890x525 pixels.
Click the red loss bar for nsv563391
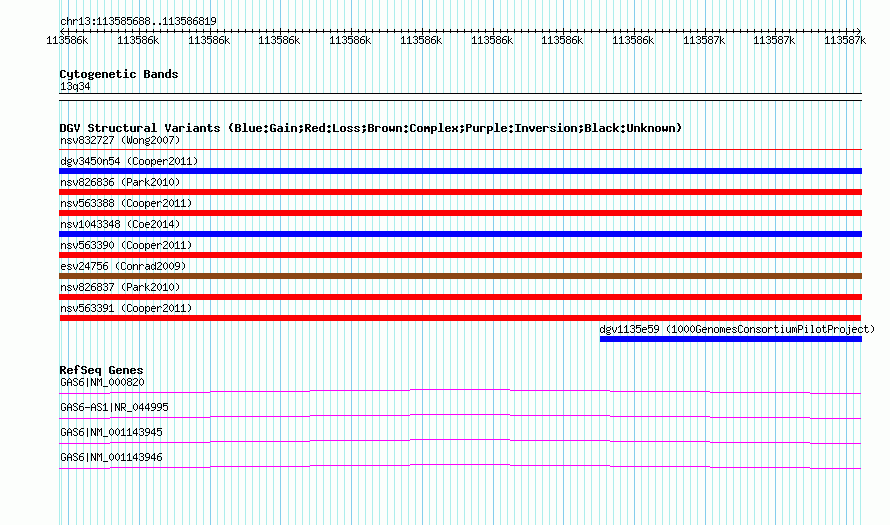[x=460, y=318]
